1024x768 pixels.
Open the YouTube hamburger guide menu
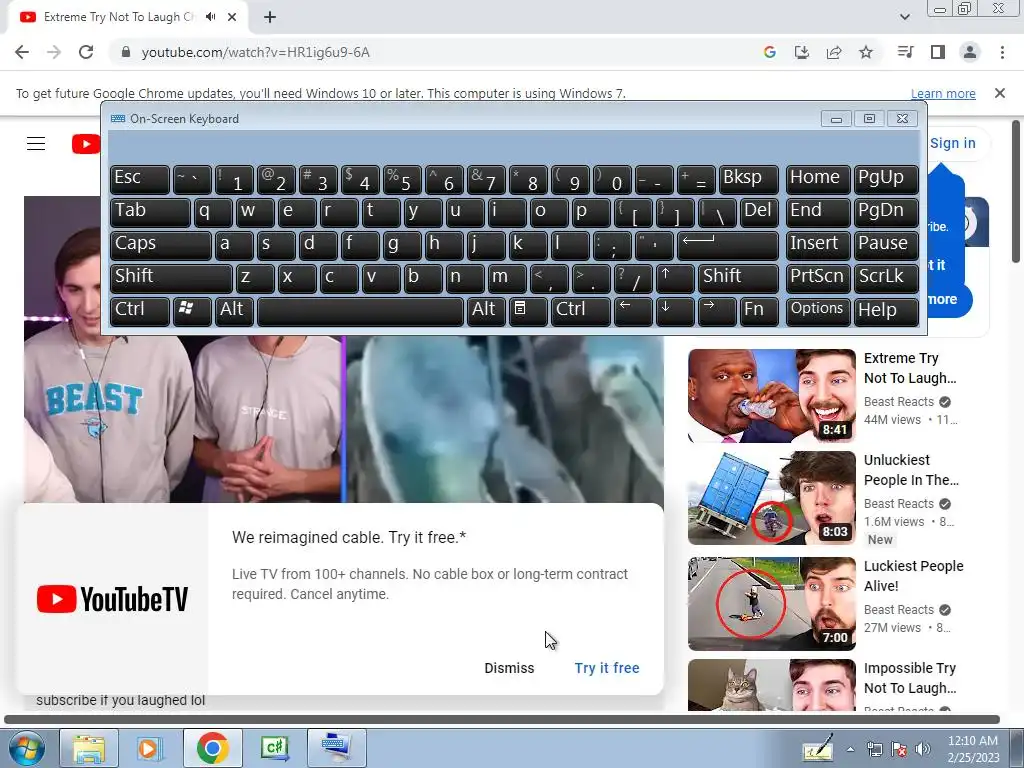(x=36, y=144)
